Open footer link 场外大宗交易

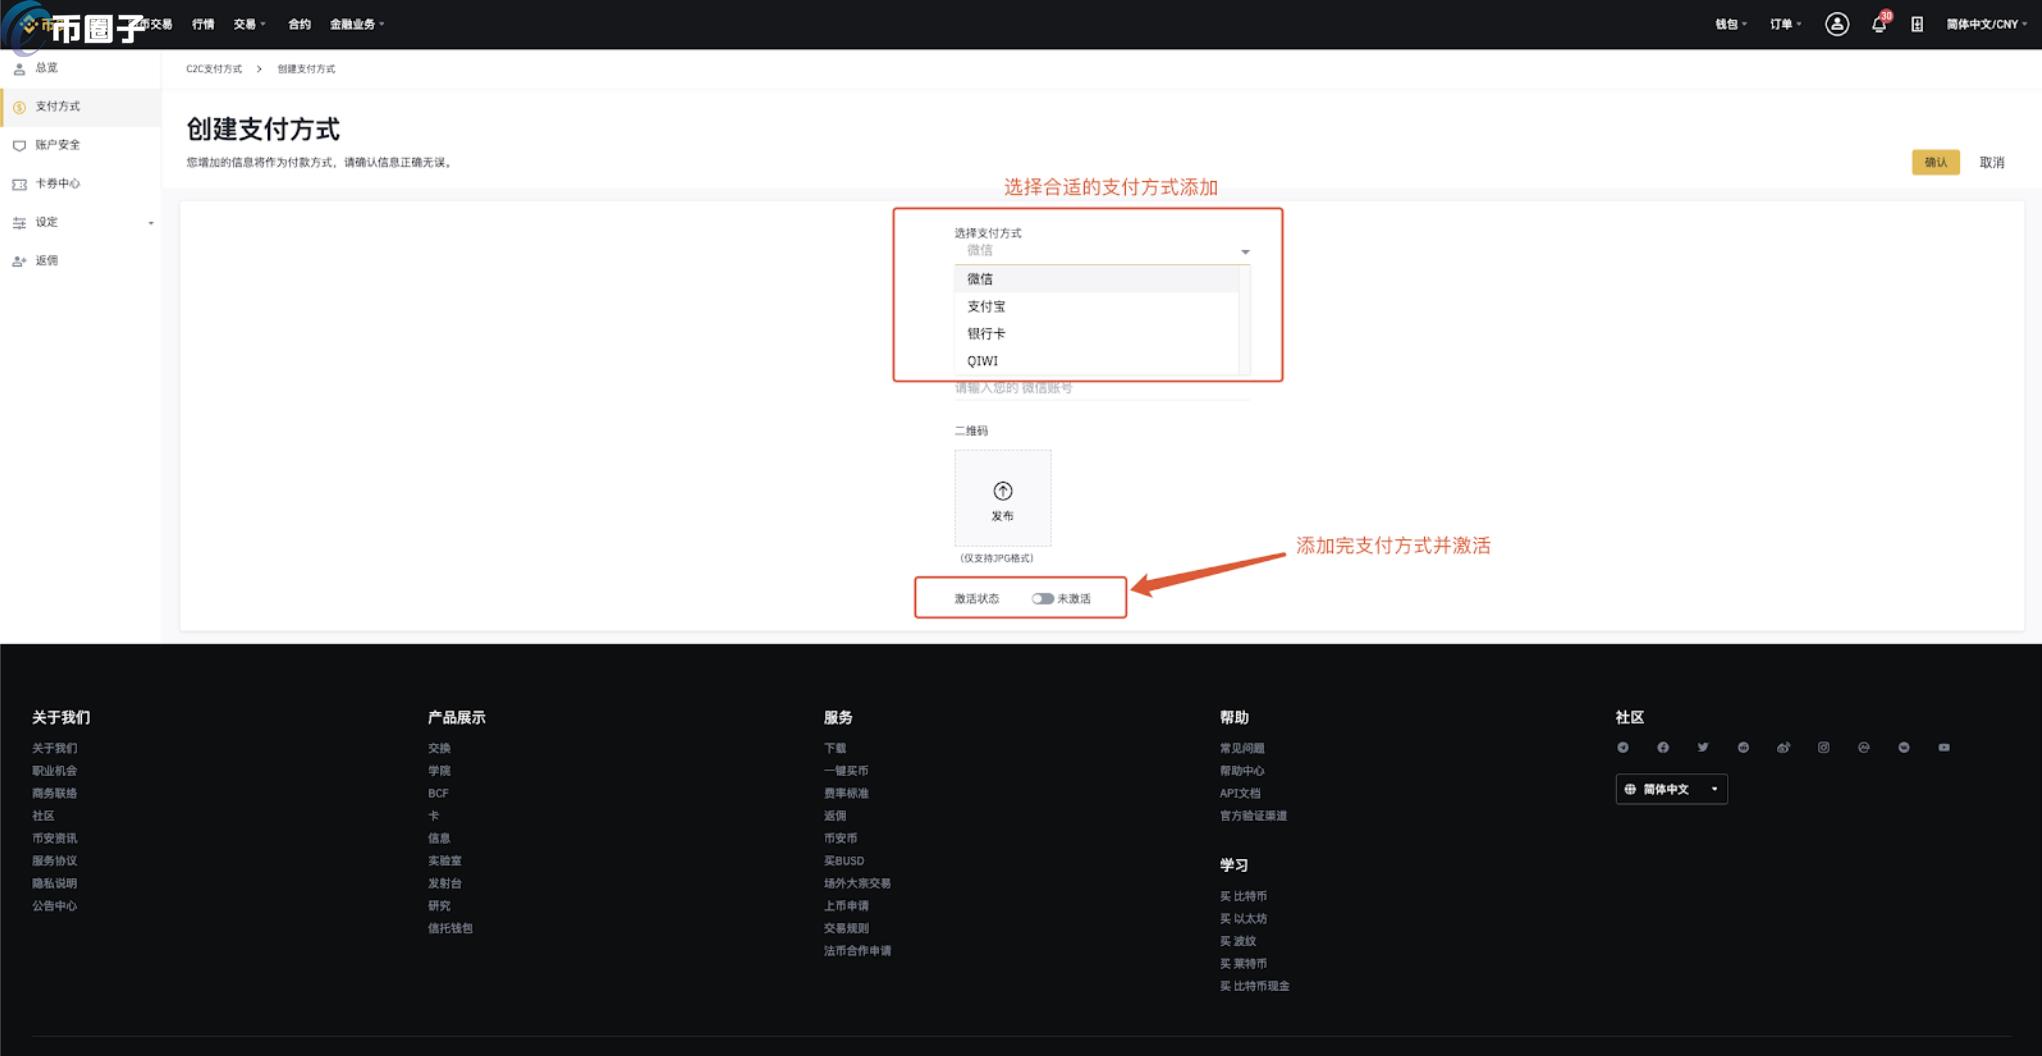[x=857, y=883]
